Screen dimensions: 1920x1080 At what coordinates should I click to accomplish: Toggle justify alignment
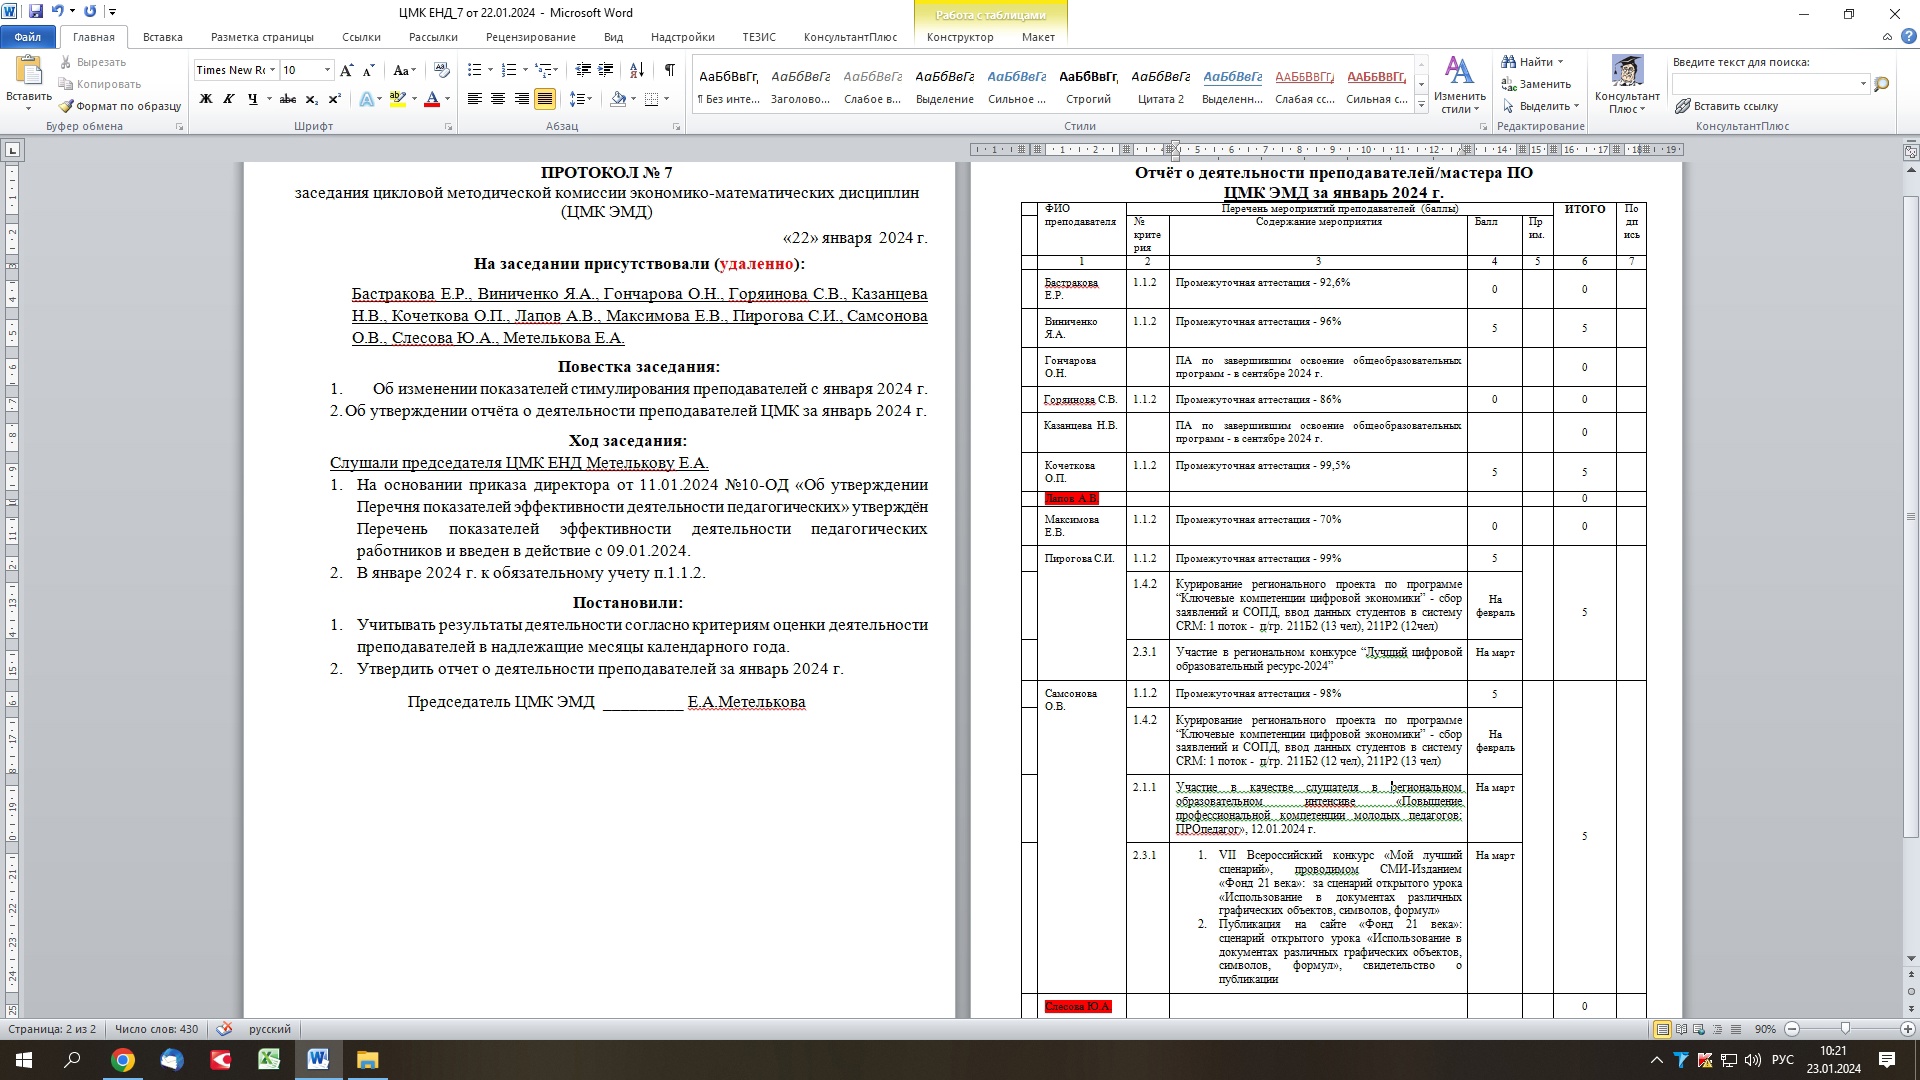(x=545, y=99)
